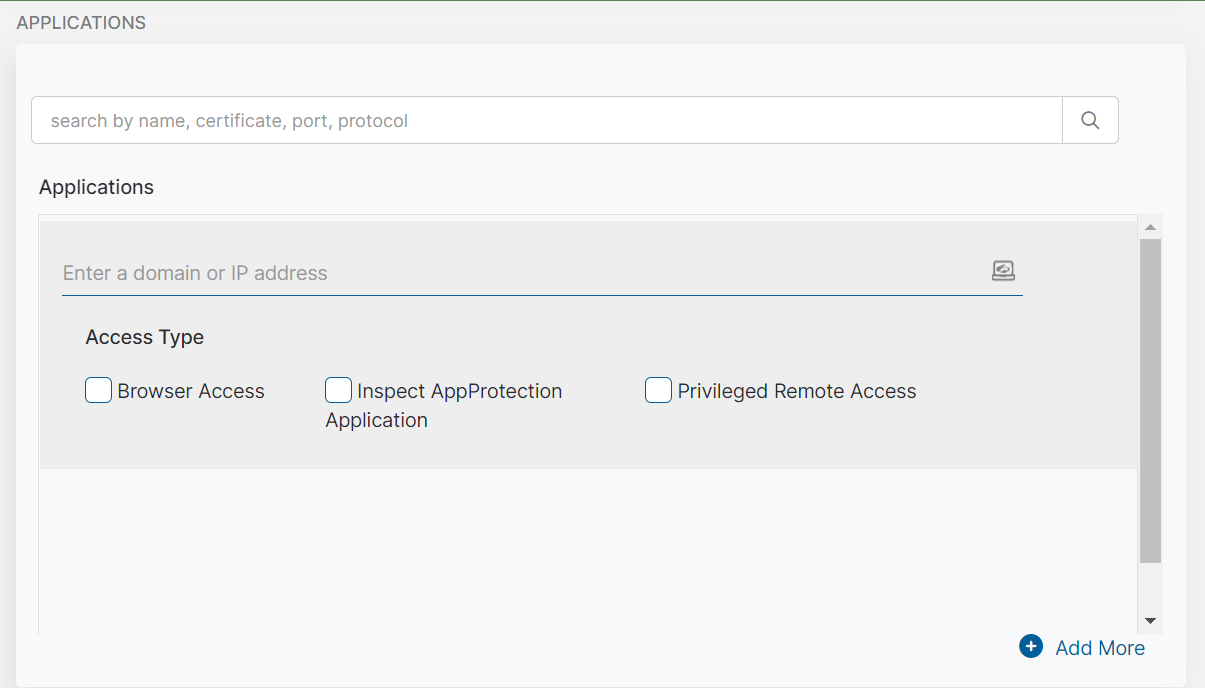
Task: Click the scrollbar track below the thumb
Action: pos(1150,588)
